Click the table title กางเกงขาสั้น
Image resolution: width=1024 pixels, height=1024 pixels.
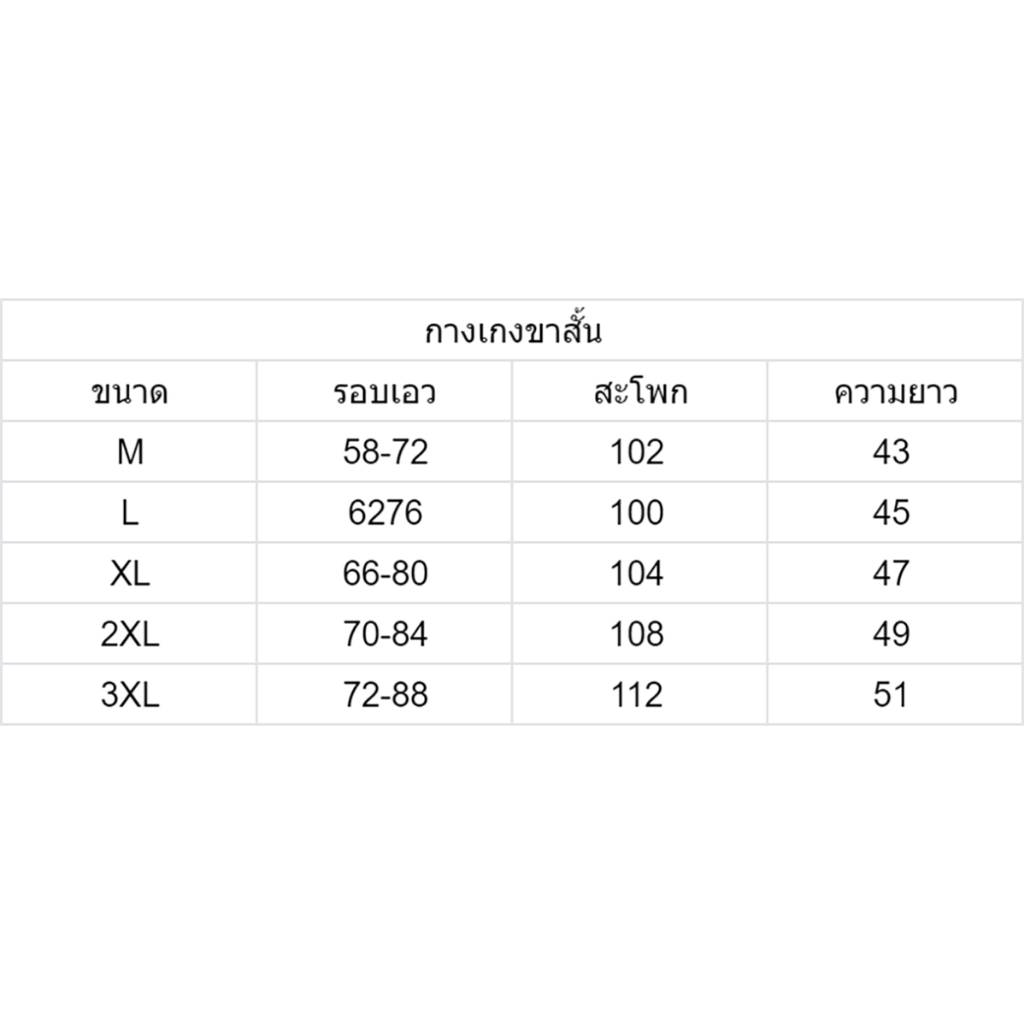coord(513,330)
